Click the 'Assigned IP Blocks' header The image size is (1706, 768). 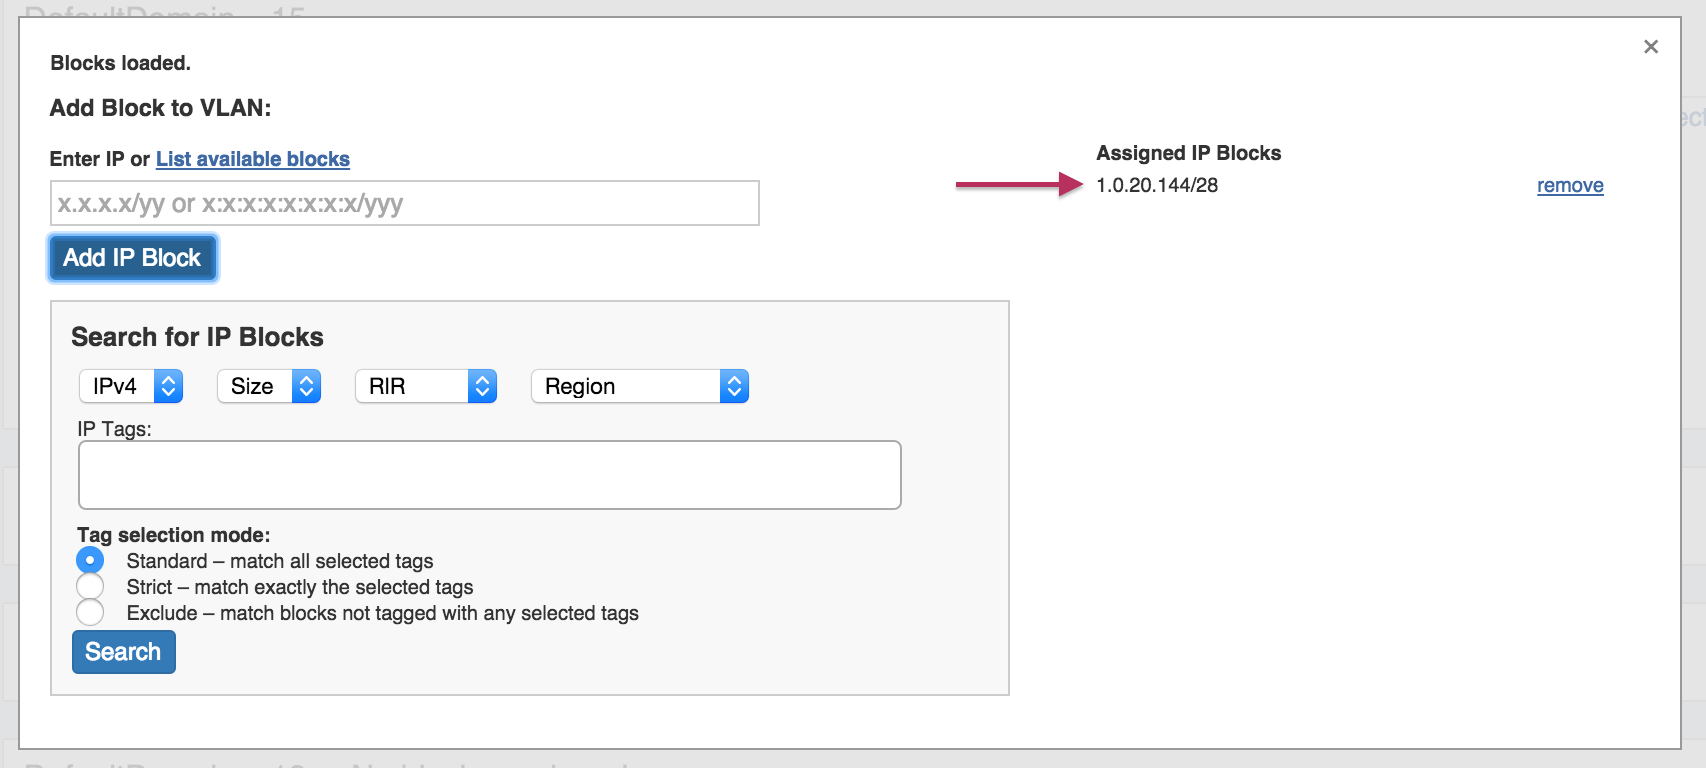(x=1188, y=153)
